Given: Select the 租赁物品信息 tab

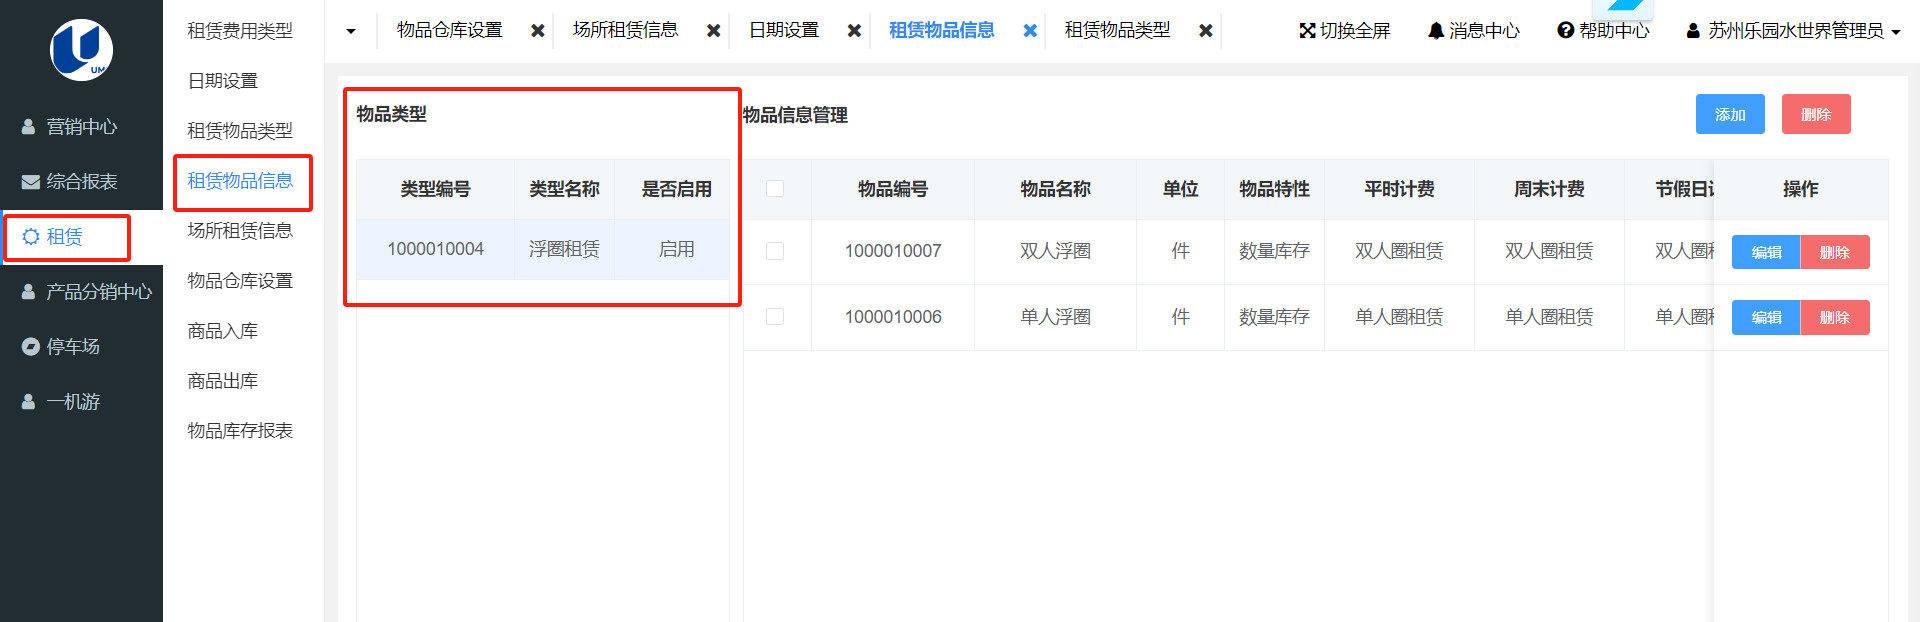Looking at the screenshot, I should coord(942,30).
